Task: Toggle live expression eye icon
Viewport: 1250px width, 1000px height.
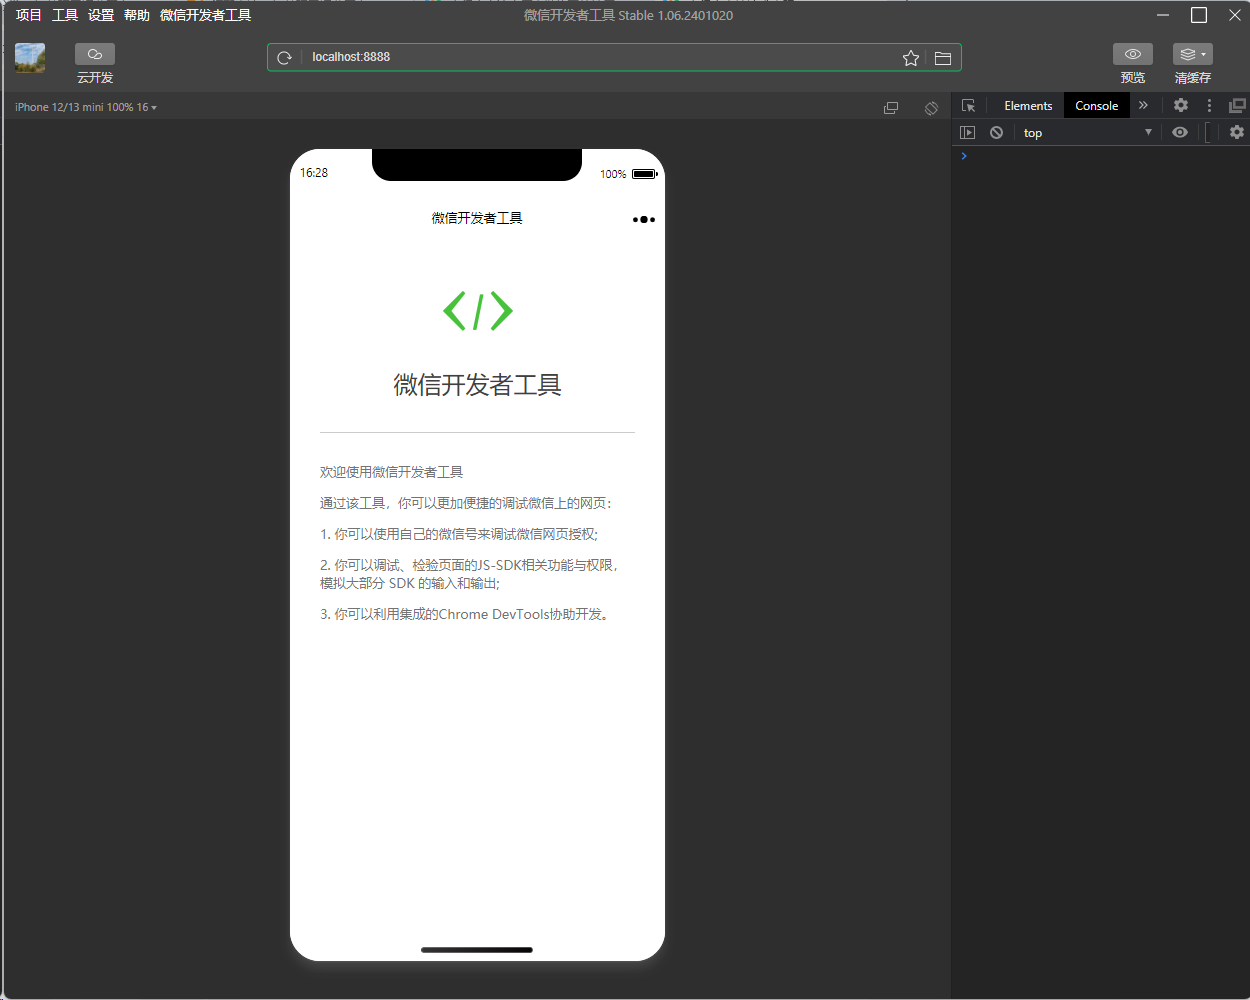Action: click(x=1180, y=132)
